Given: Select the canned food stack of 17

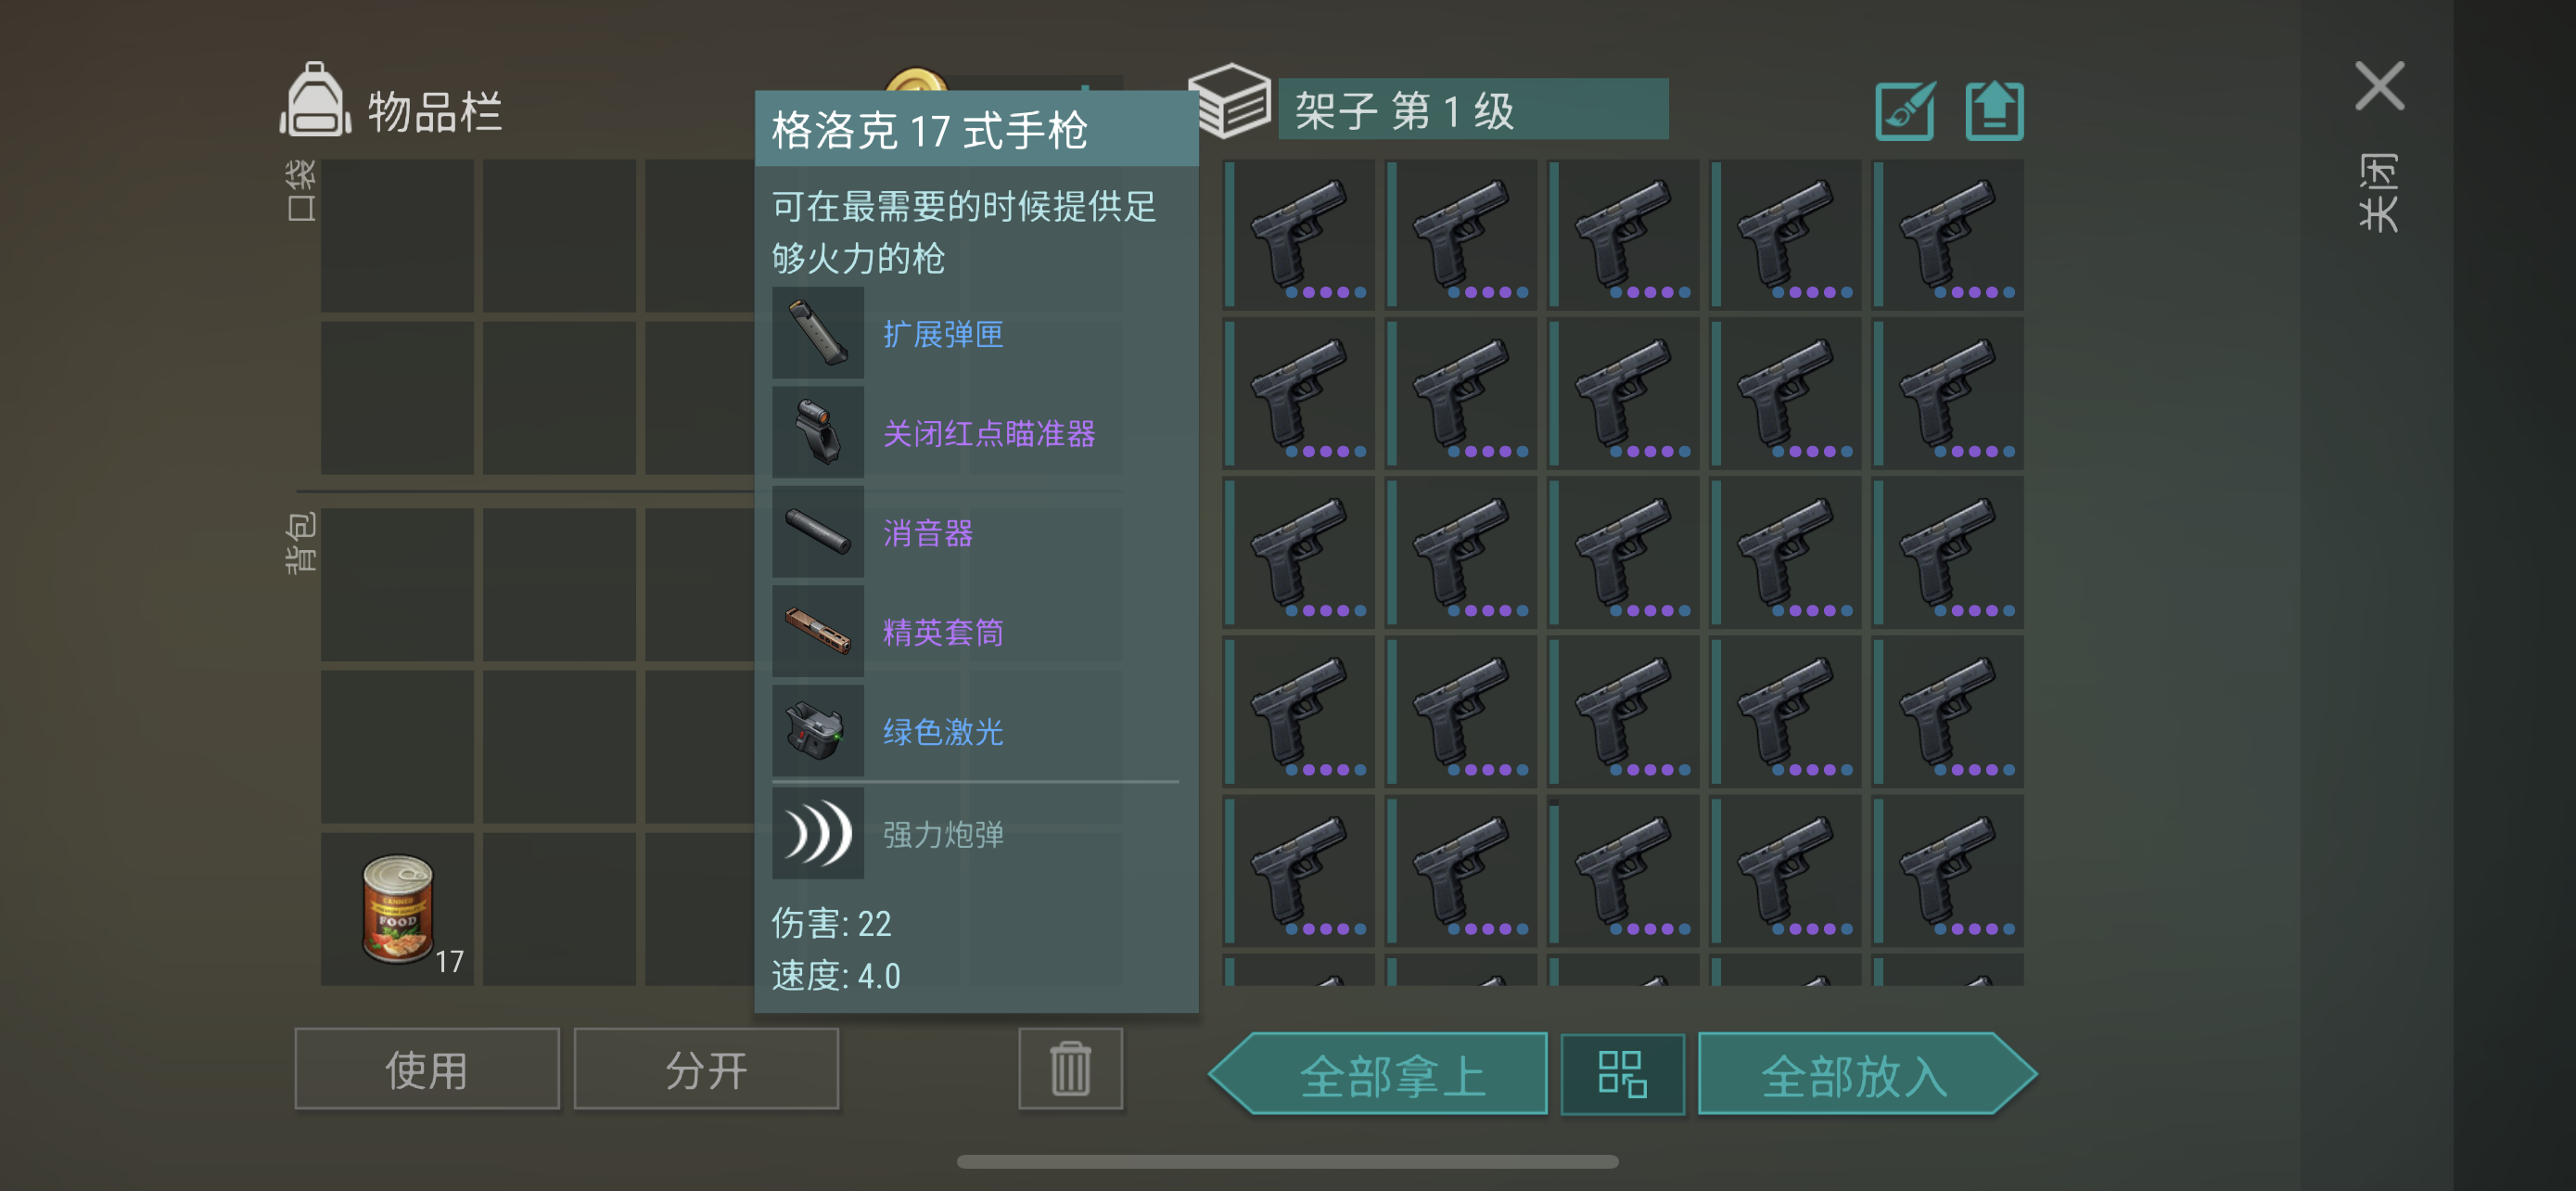Looking at the screenshot, I should click(x=397, y=910).
